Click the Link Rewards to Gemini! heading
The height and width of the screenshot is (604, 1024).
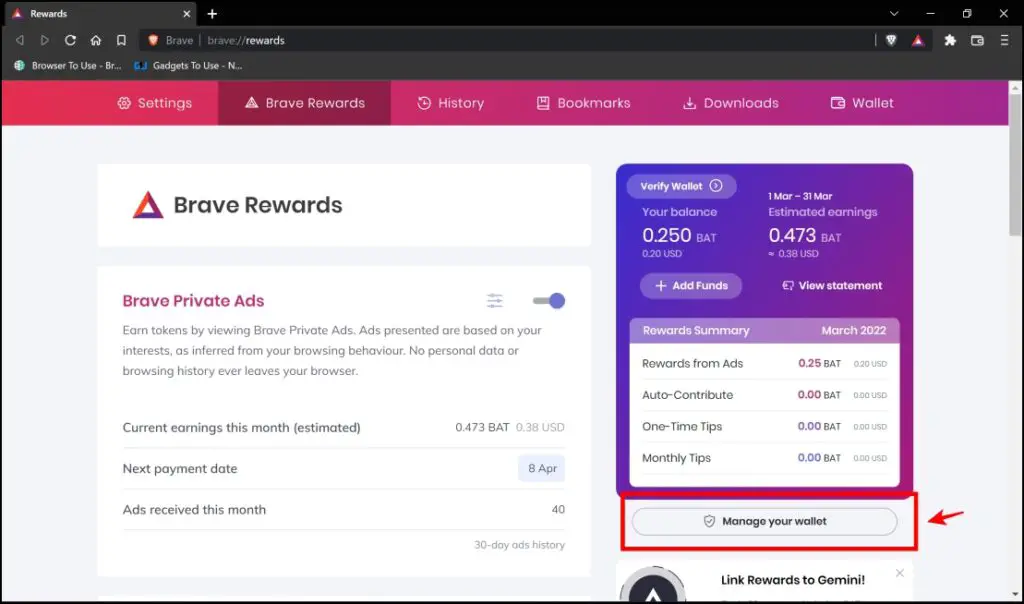tap(793, 580)
